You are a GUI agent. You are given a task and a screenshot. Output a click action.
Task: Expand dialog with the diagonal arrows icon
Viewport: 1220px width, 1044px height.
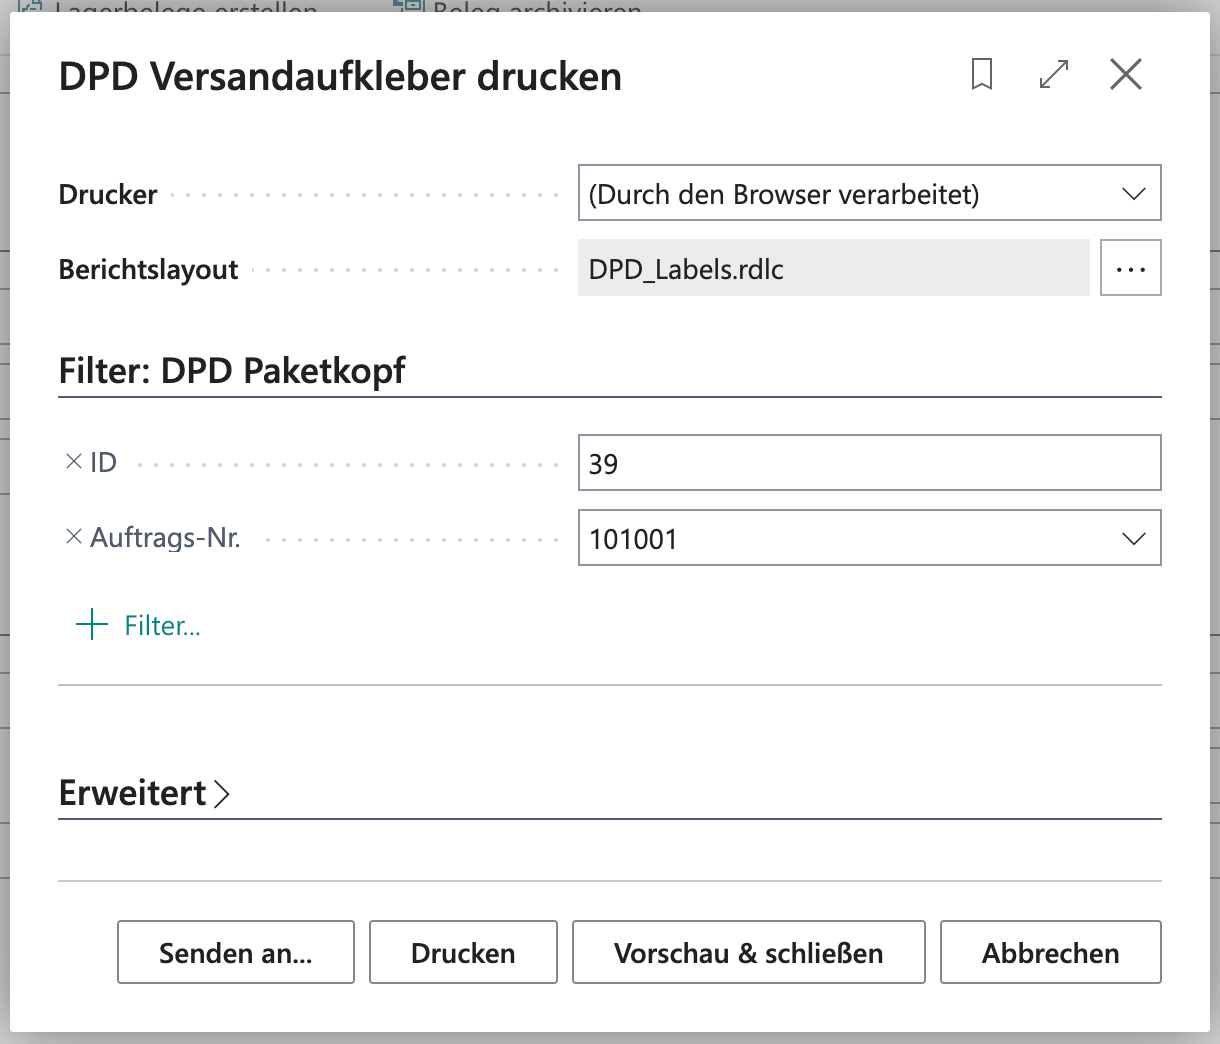point(1054,74)
